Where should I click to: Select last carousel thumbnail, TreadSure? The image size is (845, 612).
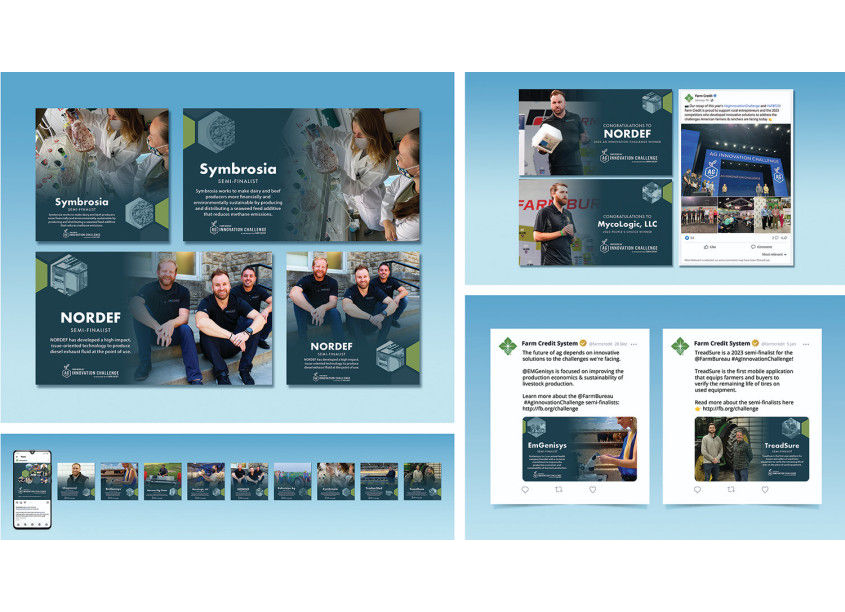(x=422, y=481)
